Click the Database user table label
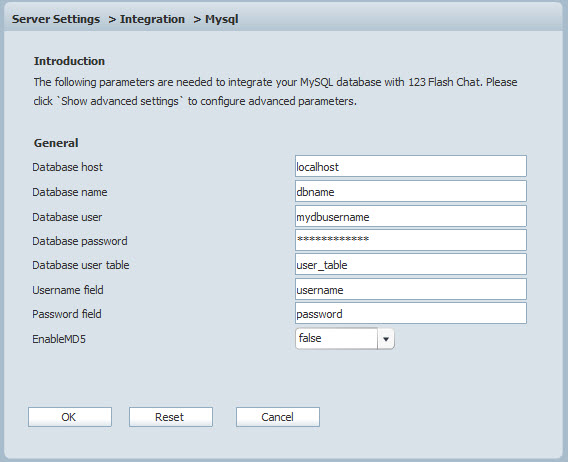This screenshot has width=568, height=462. 81,265
